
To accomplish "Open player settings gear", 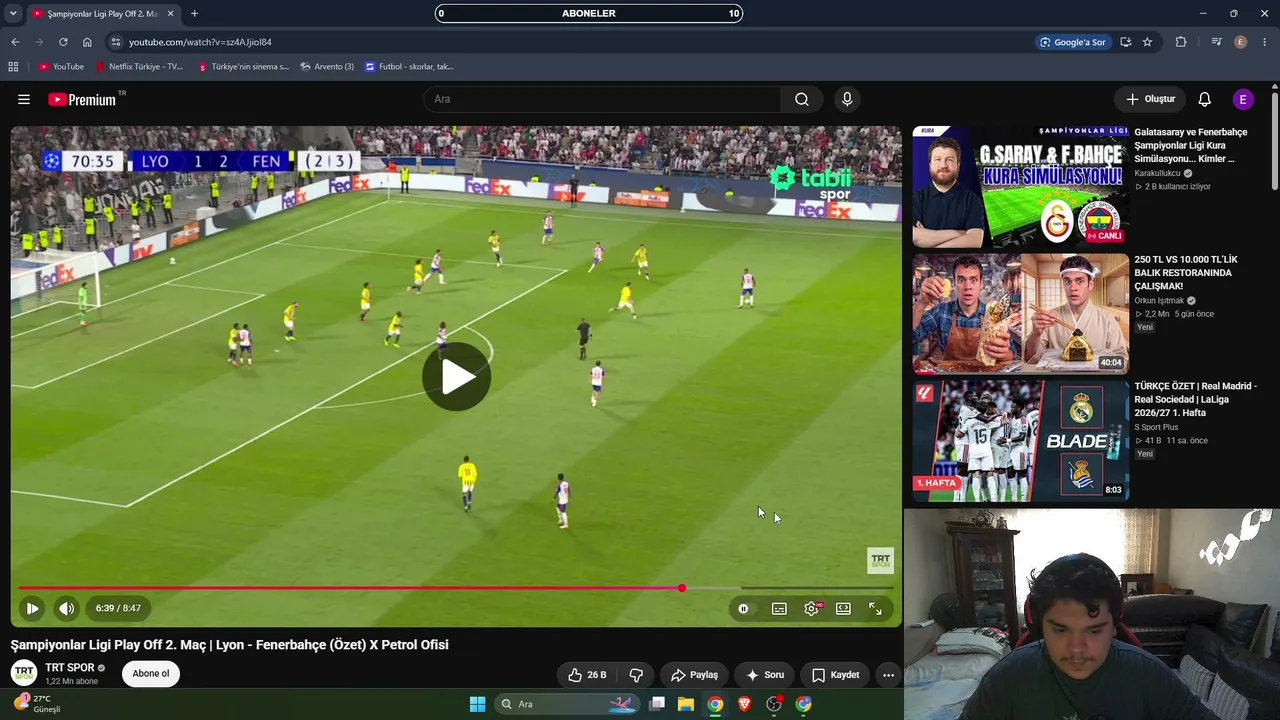I will click(811, 608).
